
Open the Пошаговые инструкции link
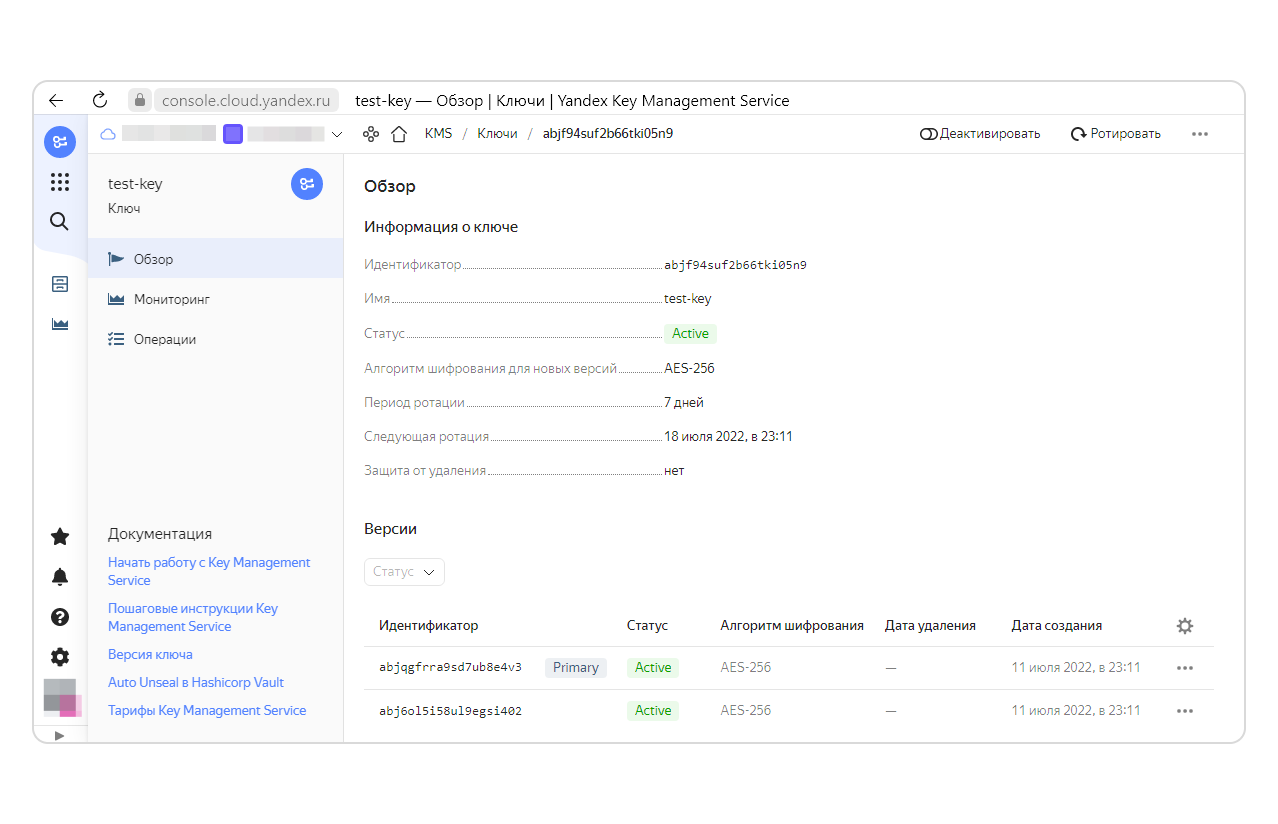tap(193, 617)
